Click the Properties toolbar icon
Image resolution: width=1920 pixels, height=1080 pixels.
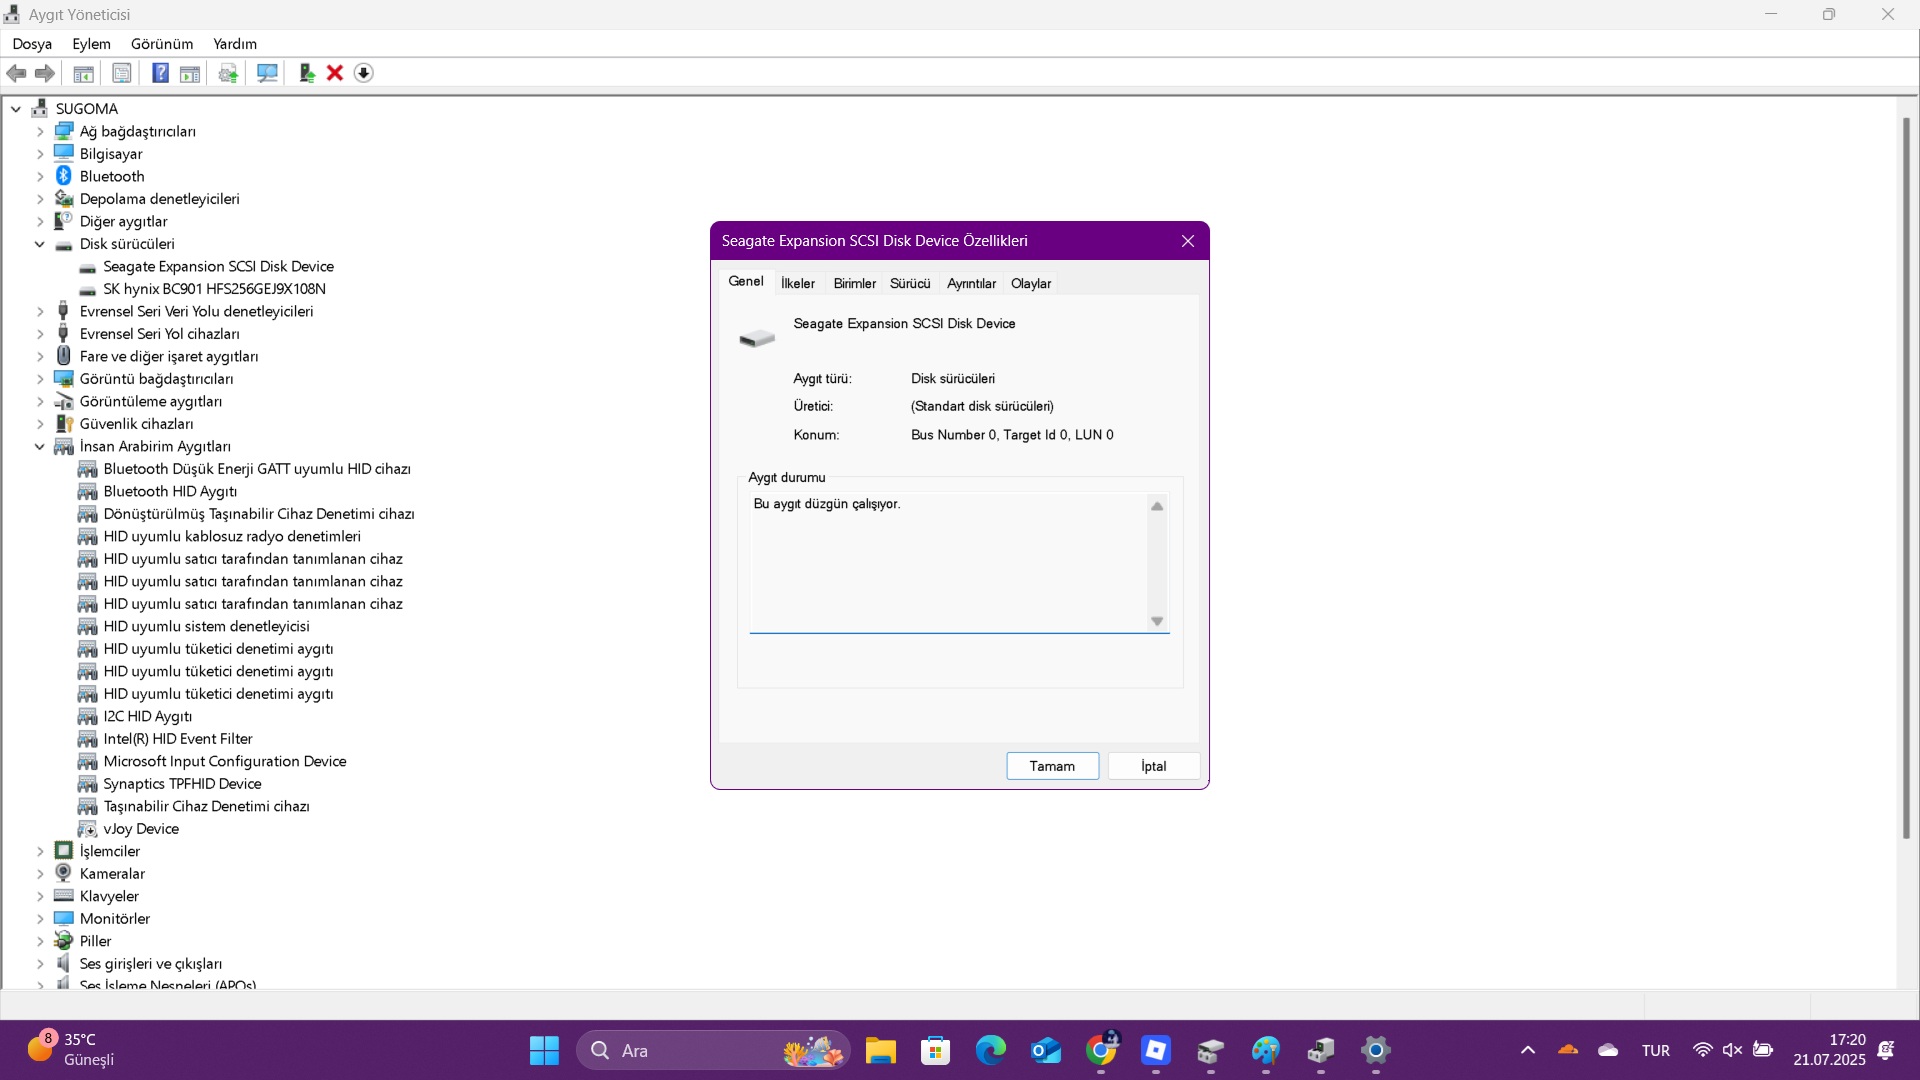pyautogui.click(x=122, y=73)
